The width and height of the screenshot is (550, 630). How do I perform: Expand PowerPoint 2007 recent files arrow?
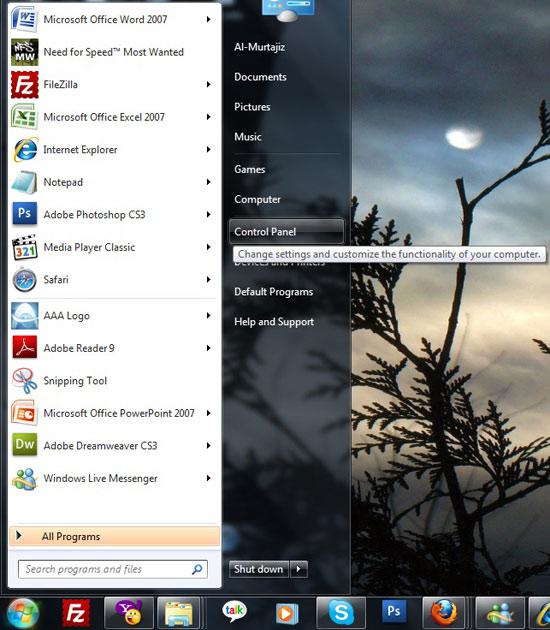[209, 413]
